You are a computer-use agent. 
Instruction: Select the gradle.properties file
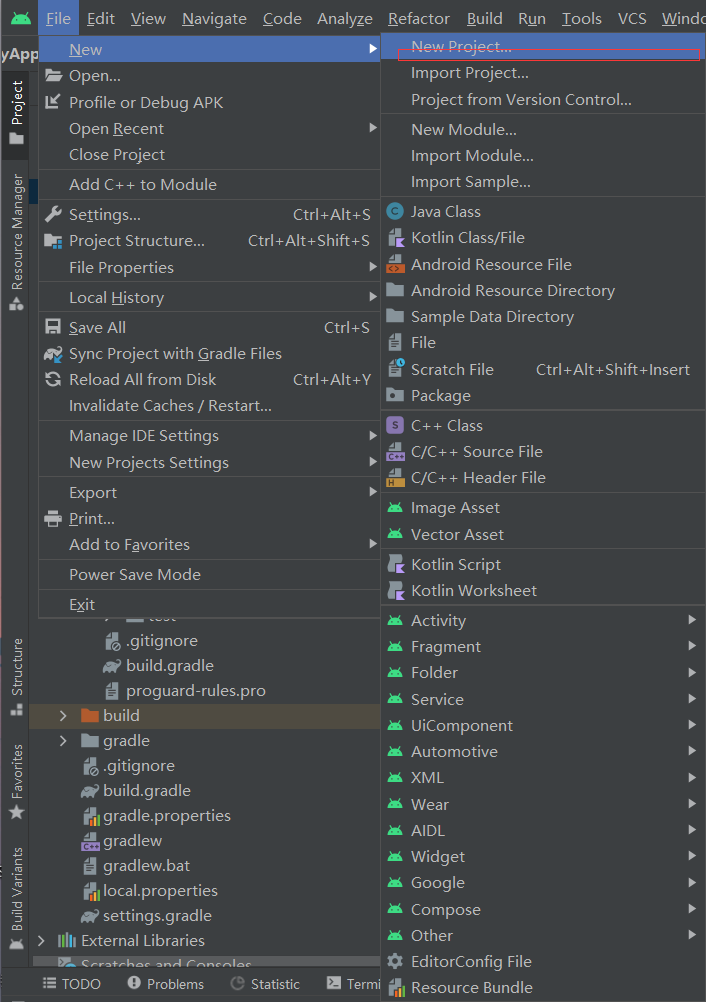(166, 816)
